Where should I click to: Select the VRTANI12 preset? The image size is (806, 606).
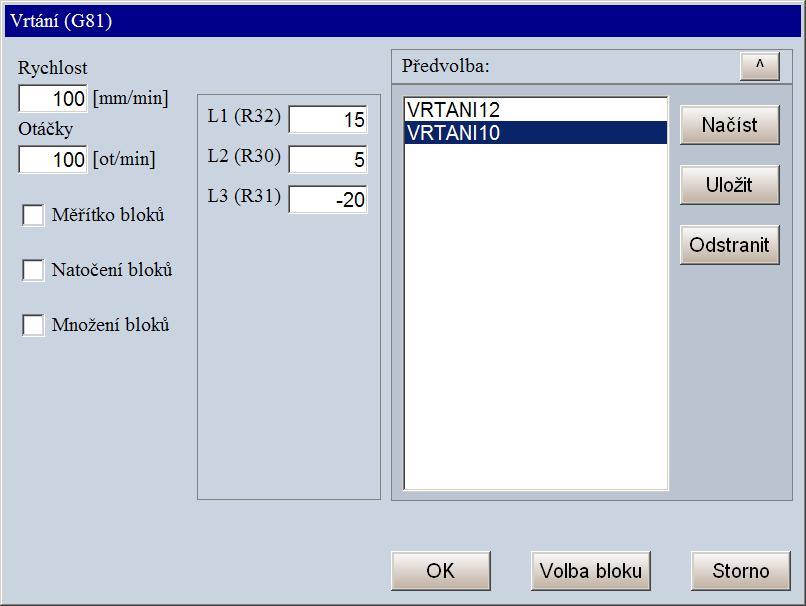click(536, 109)
